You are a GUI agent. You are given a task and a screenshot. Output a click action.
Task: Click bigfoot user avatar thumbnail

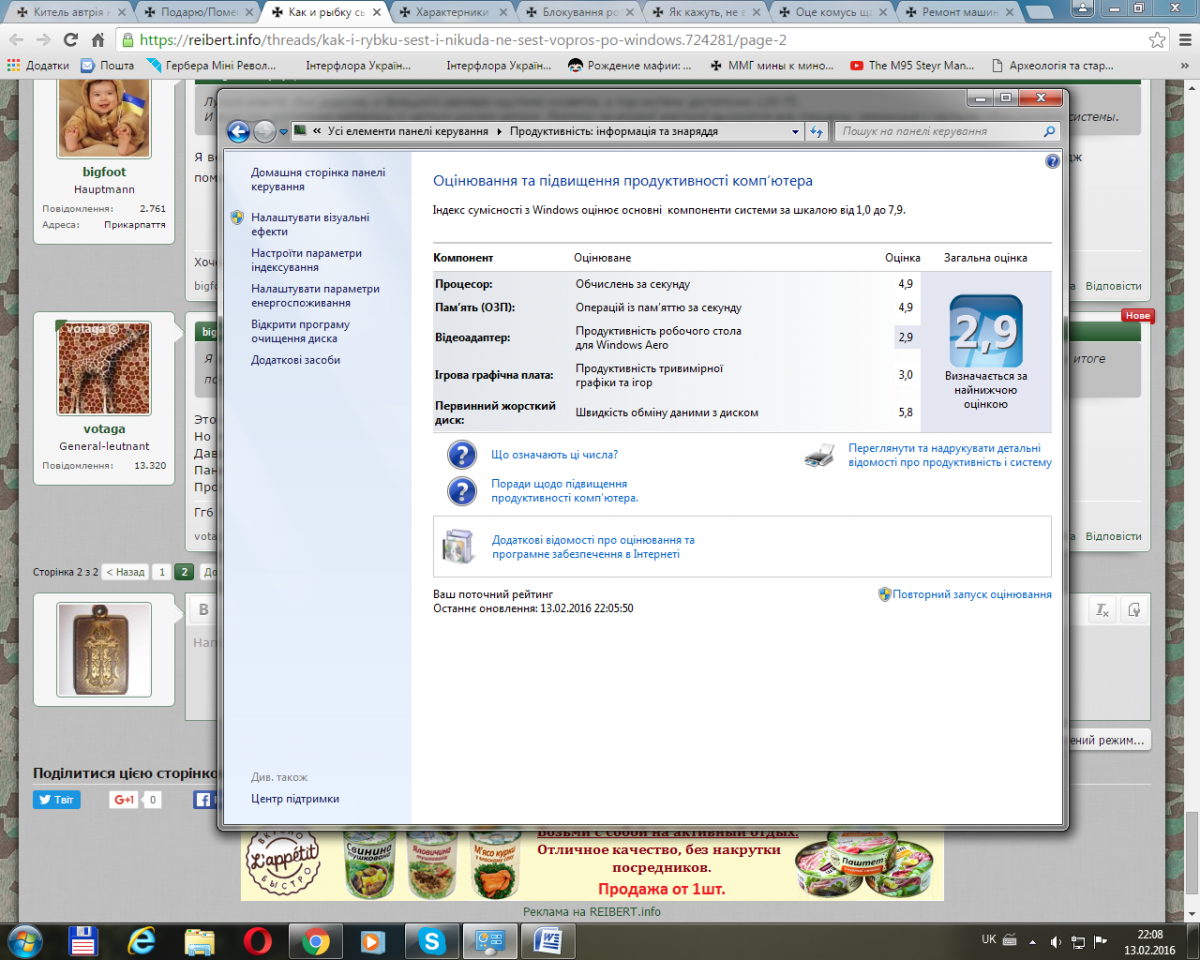point(104,117)
